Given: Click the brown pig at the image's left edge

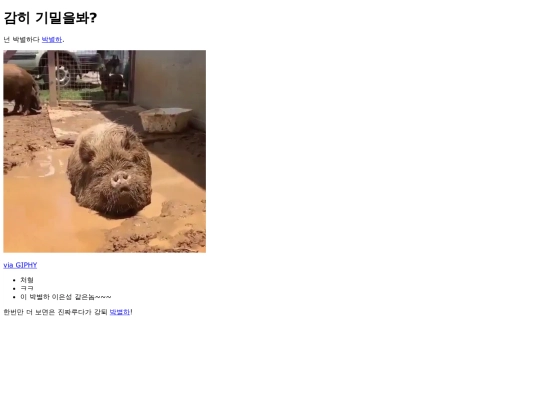Looking at the screenshot, I should click(x=21, y=90).
